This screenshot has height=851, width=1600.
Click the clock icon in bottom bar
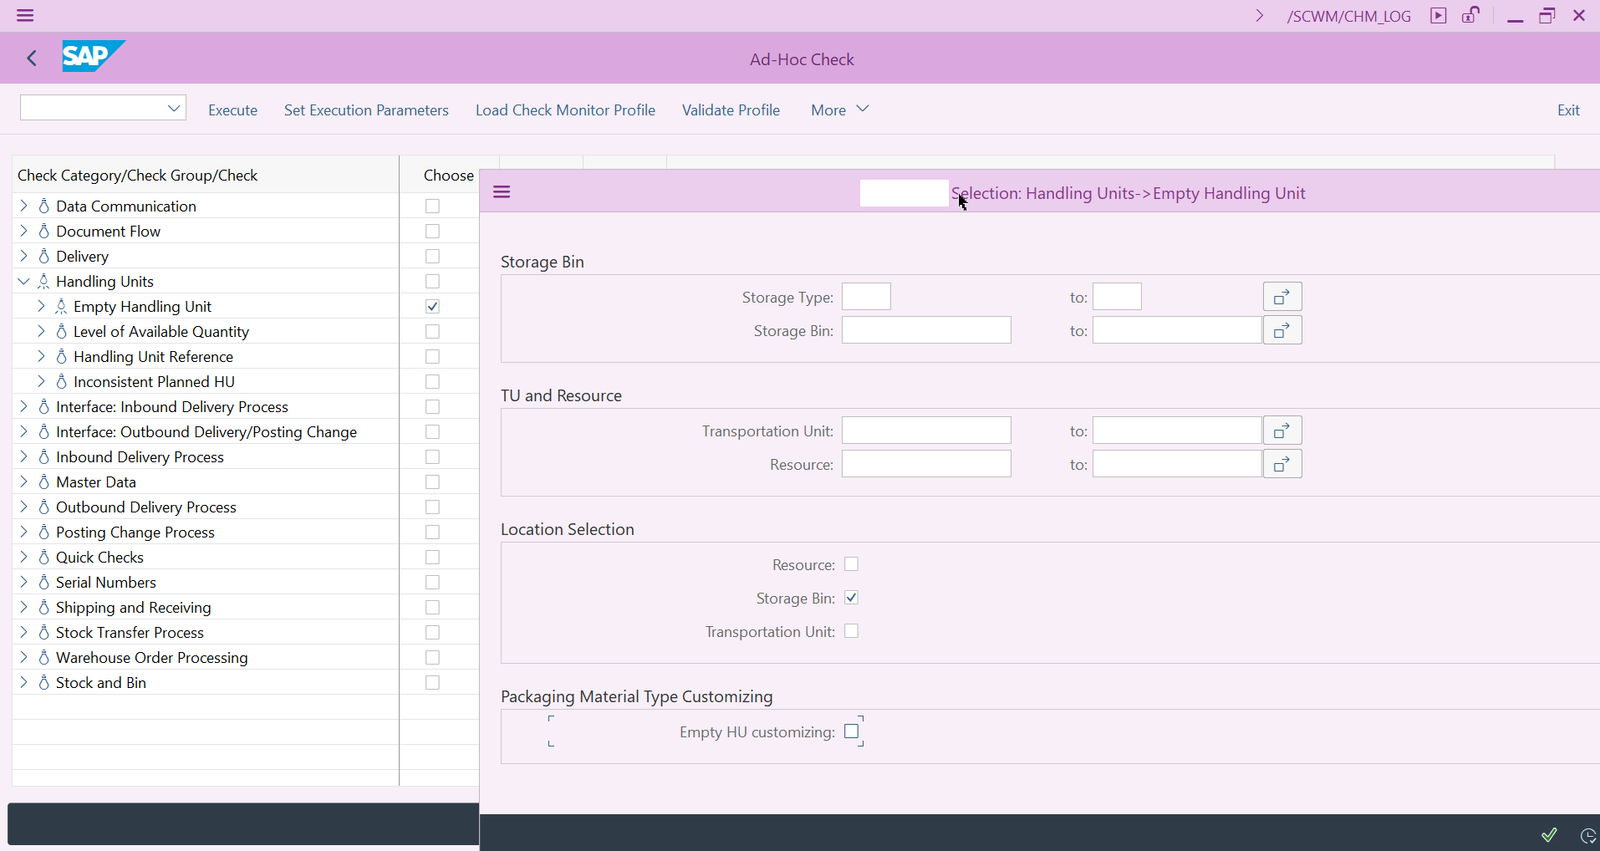tap(1587, 835)
